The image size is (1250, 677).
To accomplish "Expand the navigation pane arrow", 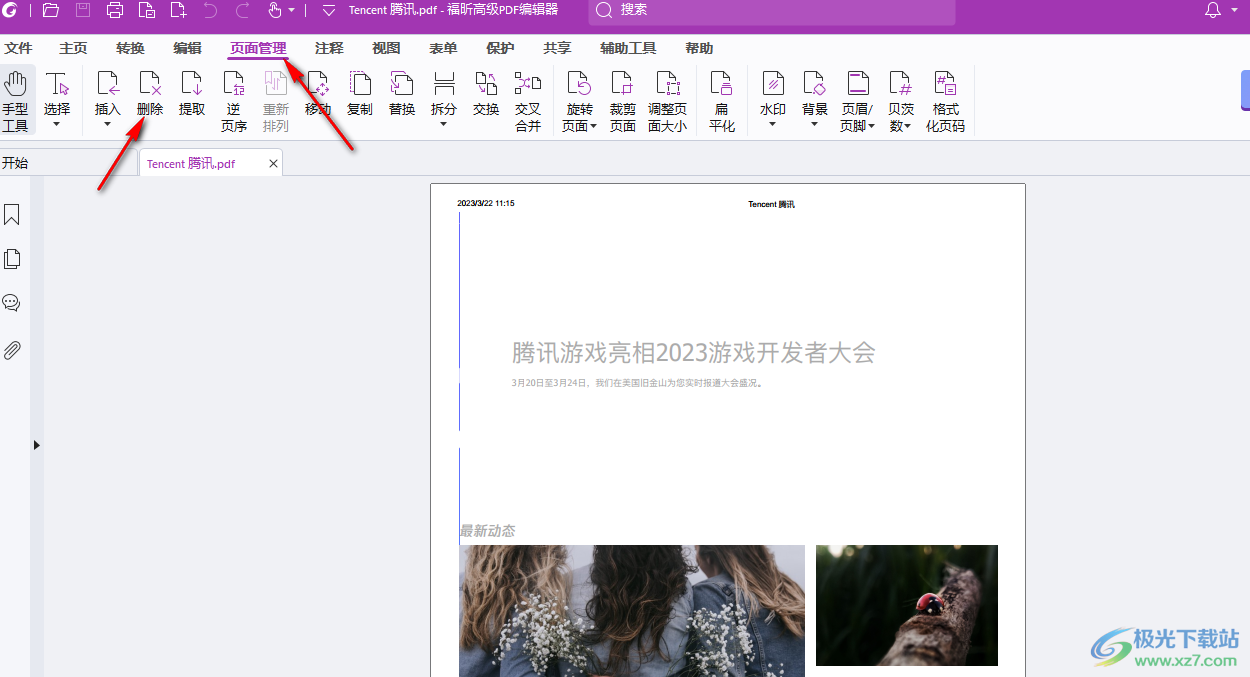I will click(37, 445).
